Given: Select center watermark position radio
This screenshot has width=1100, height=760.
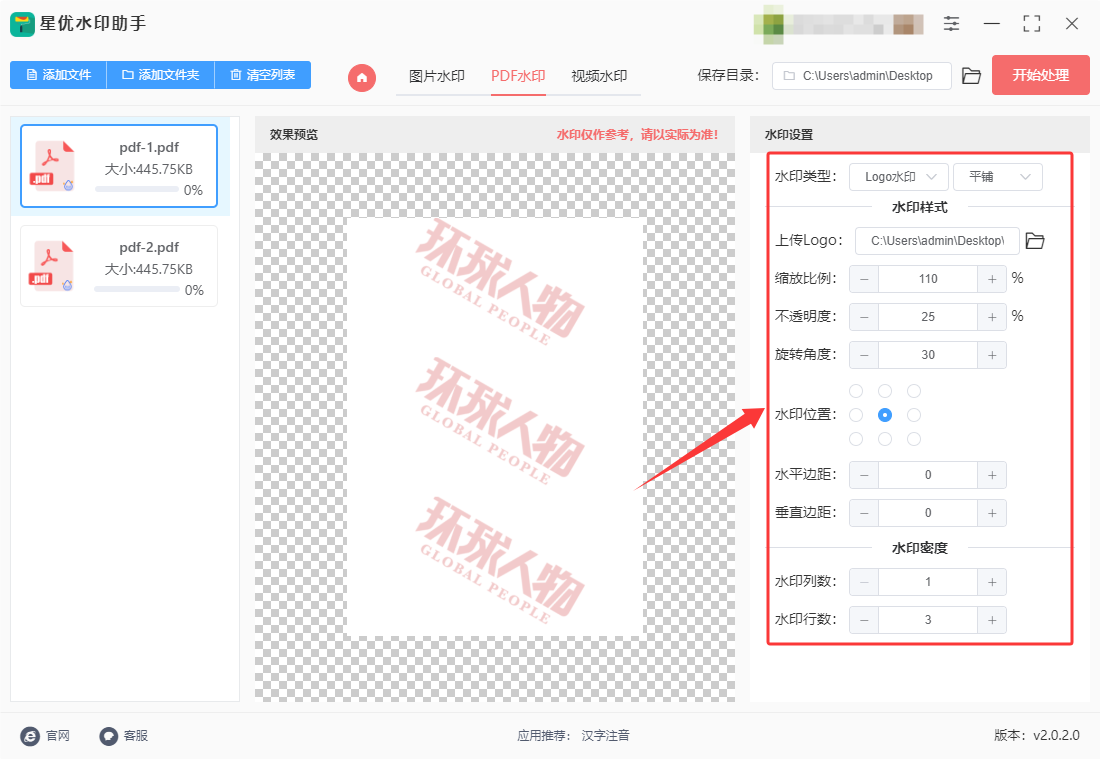Looking at the screenshot, I should coord(885,415).
